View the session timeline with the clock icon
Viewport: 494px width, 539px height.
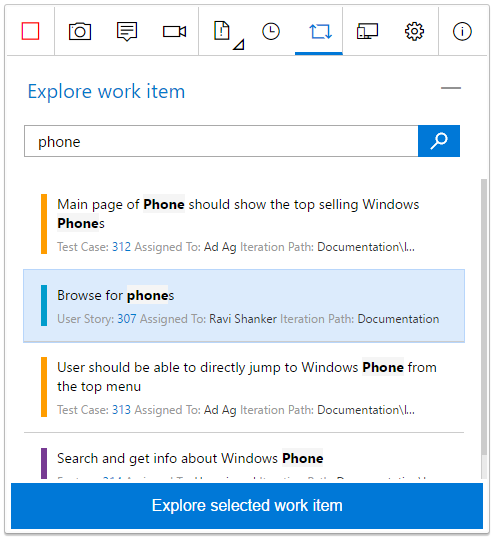(x=271, y=31)
